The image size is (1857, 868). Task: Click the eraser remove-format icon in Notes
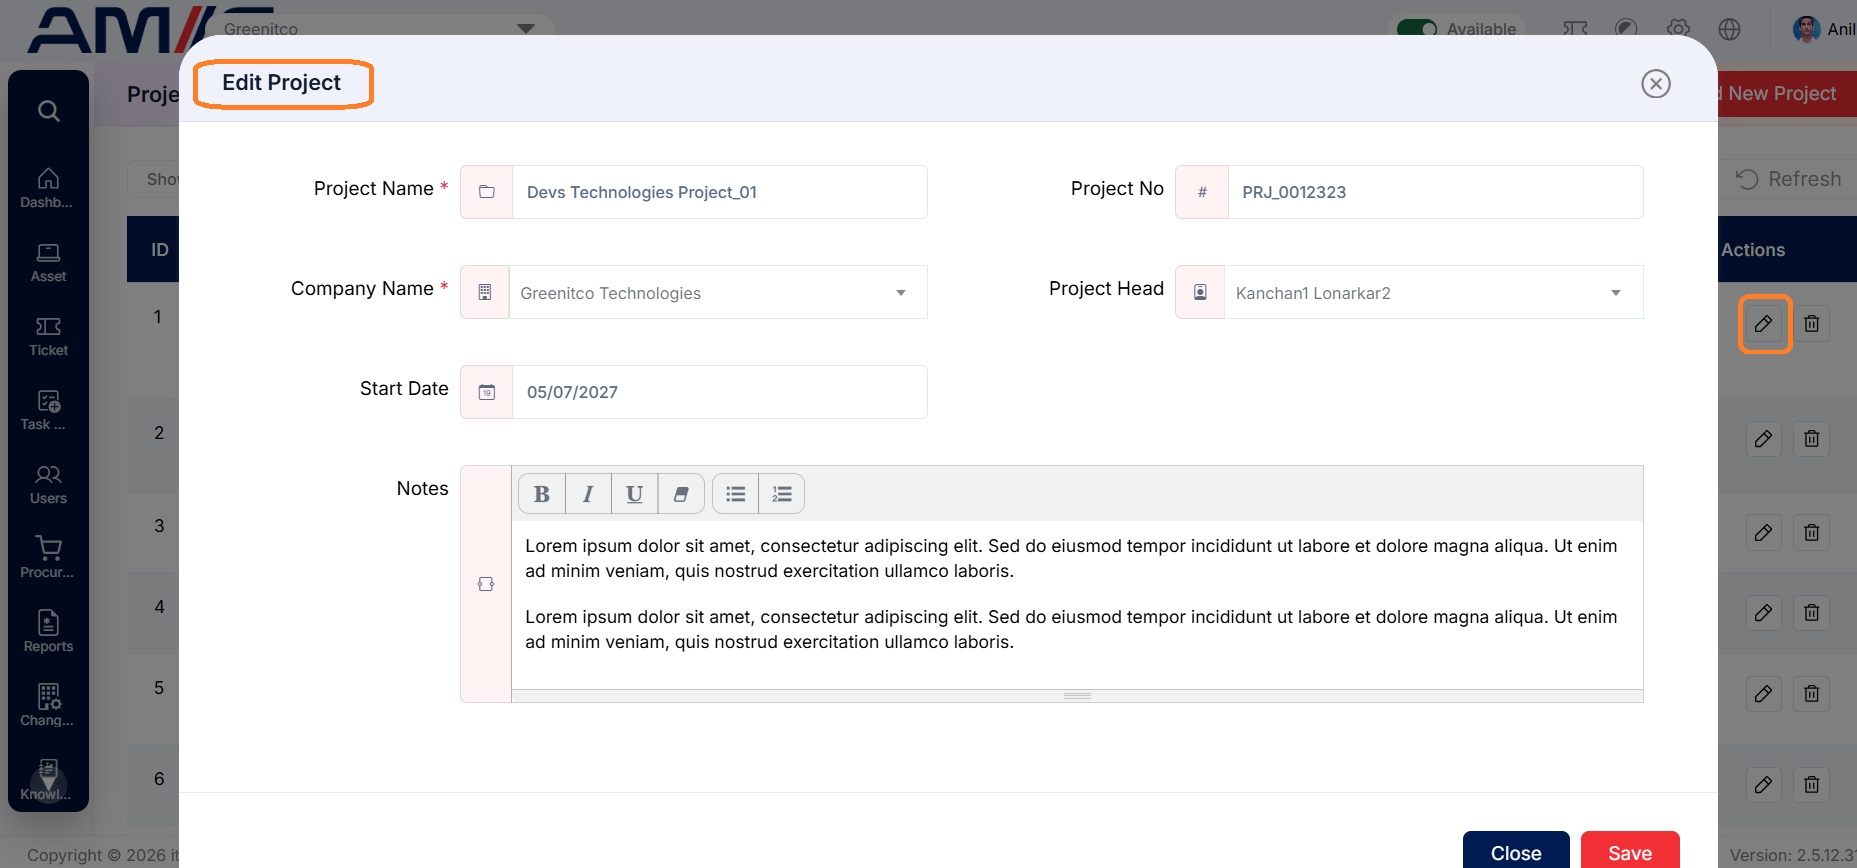(681, 494)
